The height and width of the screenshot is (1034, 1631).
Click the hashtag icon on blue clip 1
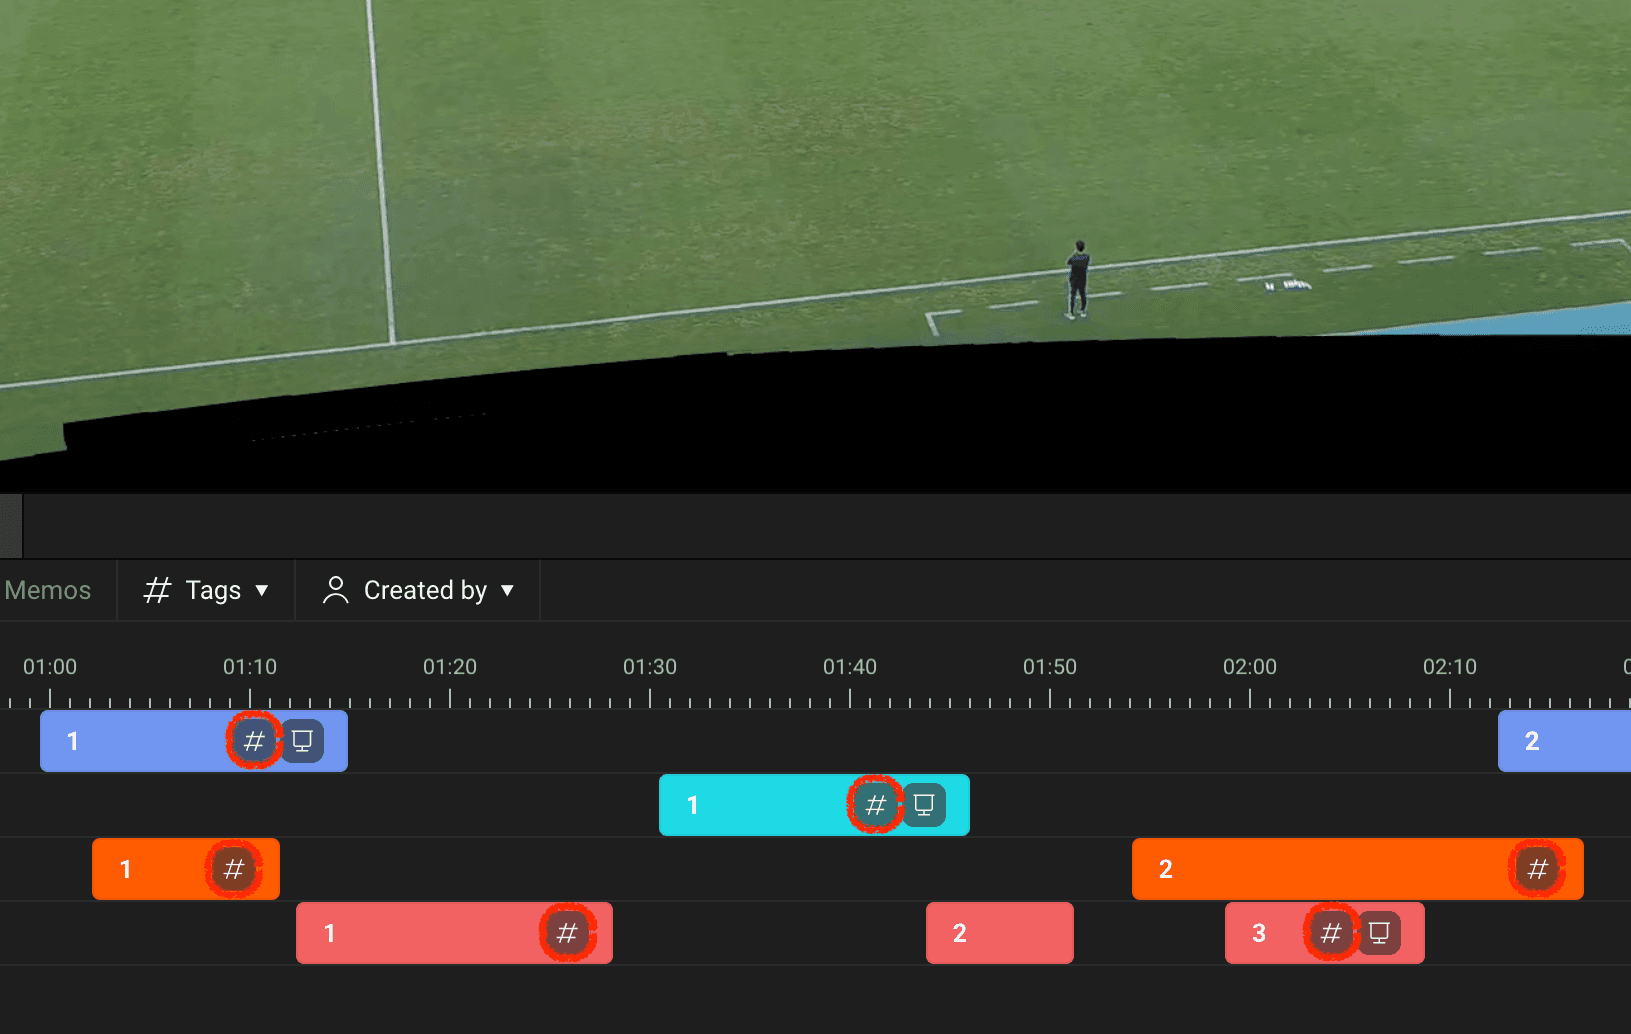[x=254, y=741]
